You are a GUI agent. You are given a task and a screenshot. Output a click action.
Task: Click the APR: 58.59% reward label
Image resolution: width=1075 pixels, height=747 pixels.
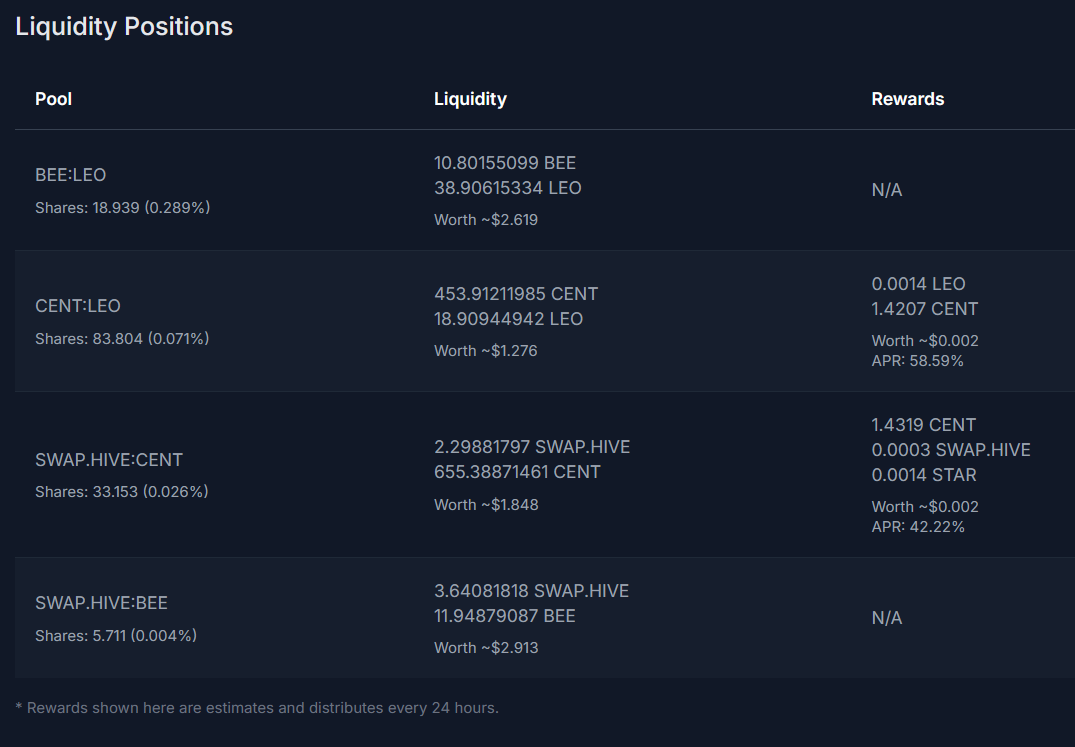click(x=917, y=361)
